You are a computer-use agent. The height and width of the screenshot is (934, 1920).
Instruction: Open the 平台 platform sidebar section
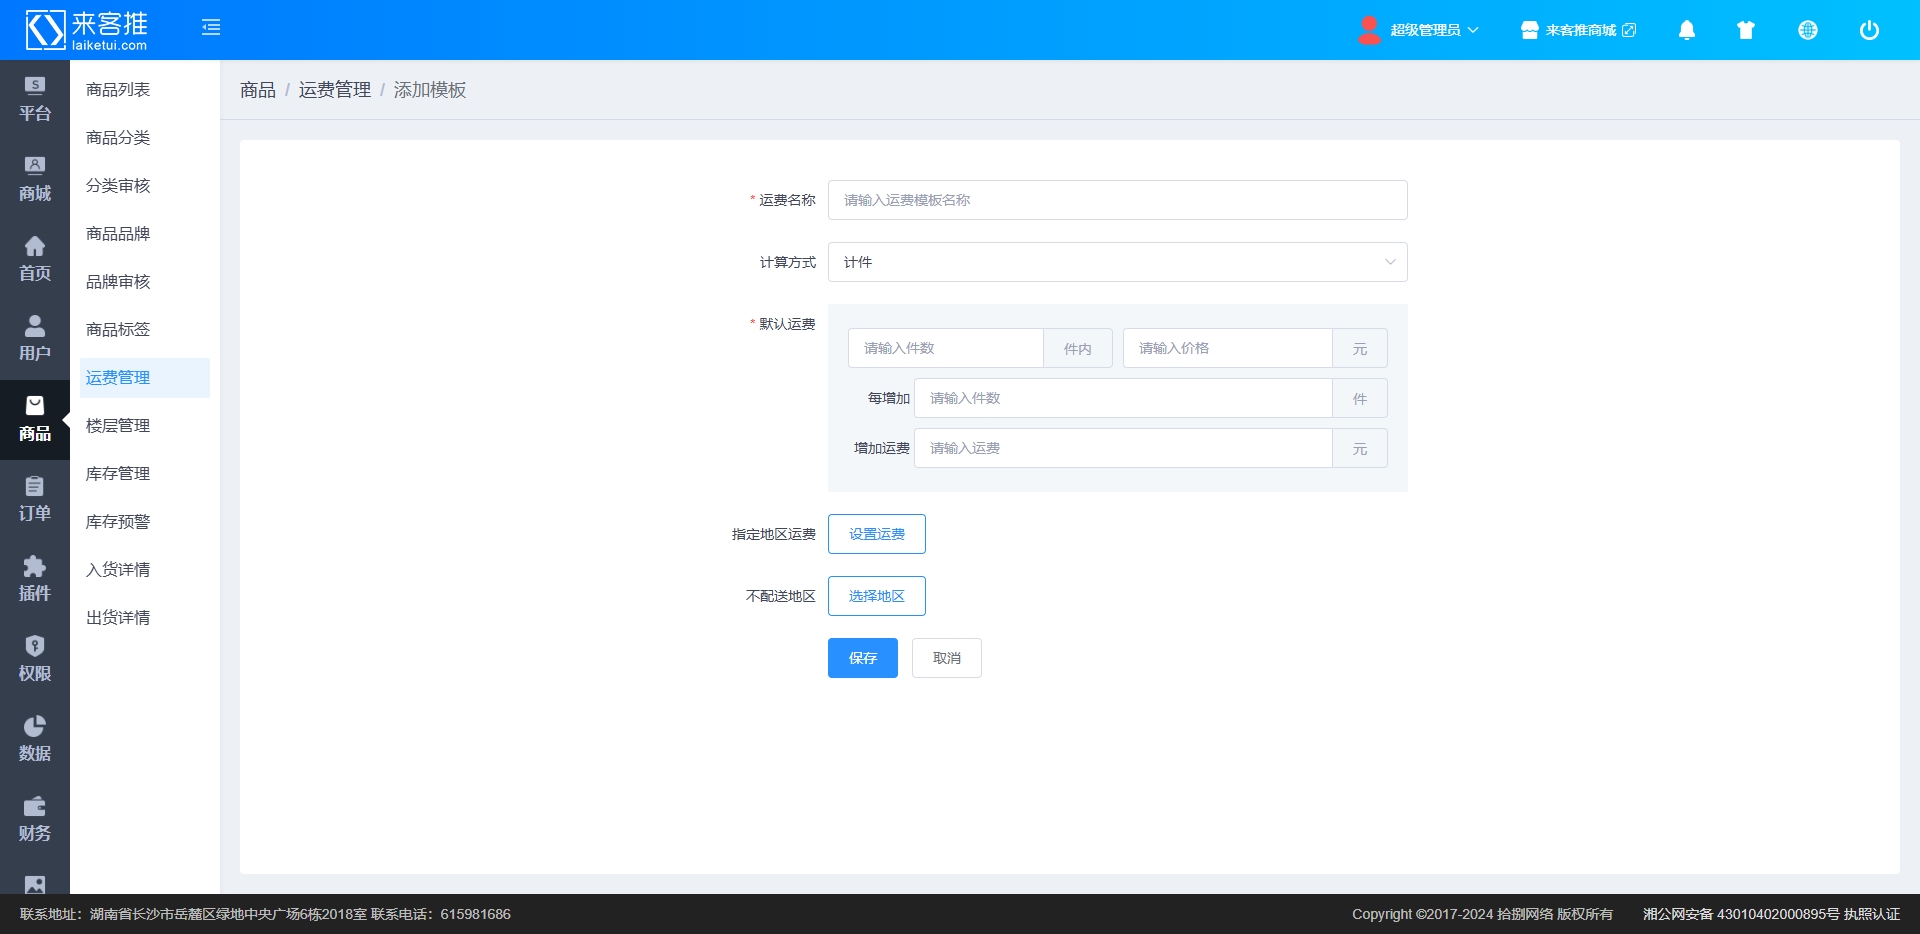click(35, 100)
